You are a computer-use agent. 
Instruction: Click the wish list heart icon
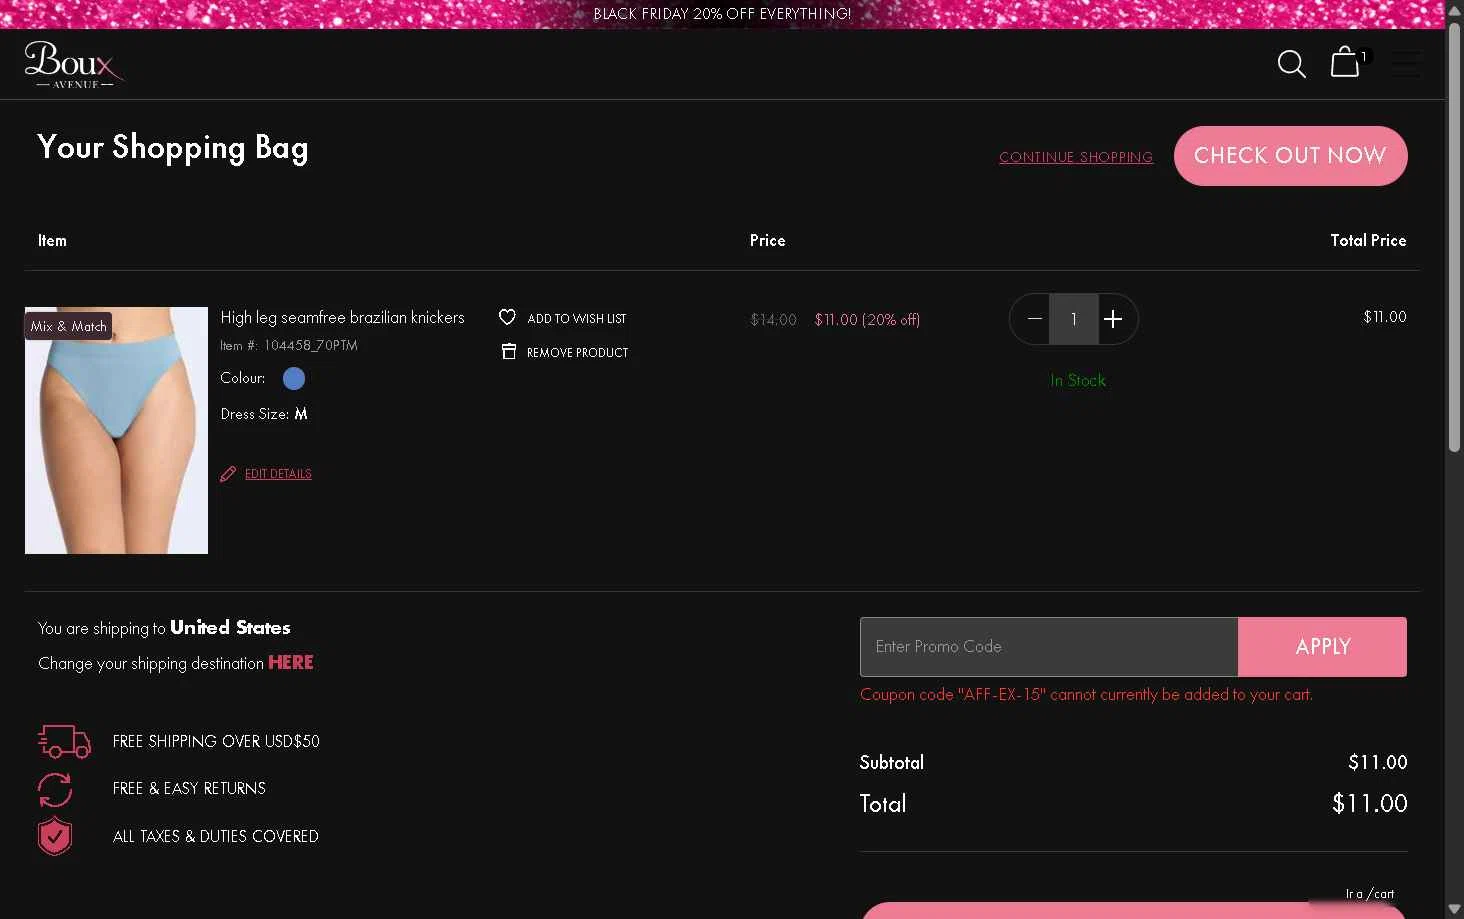click(x=507, y=317)
